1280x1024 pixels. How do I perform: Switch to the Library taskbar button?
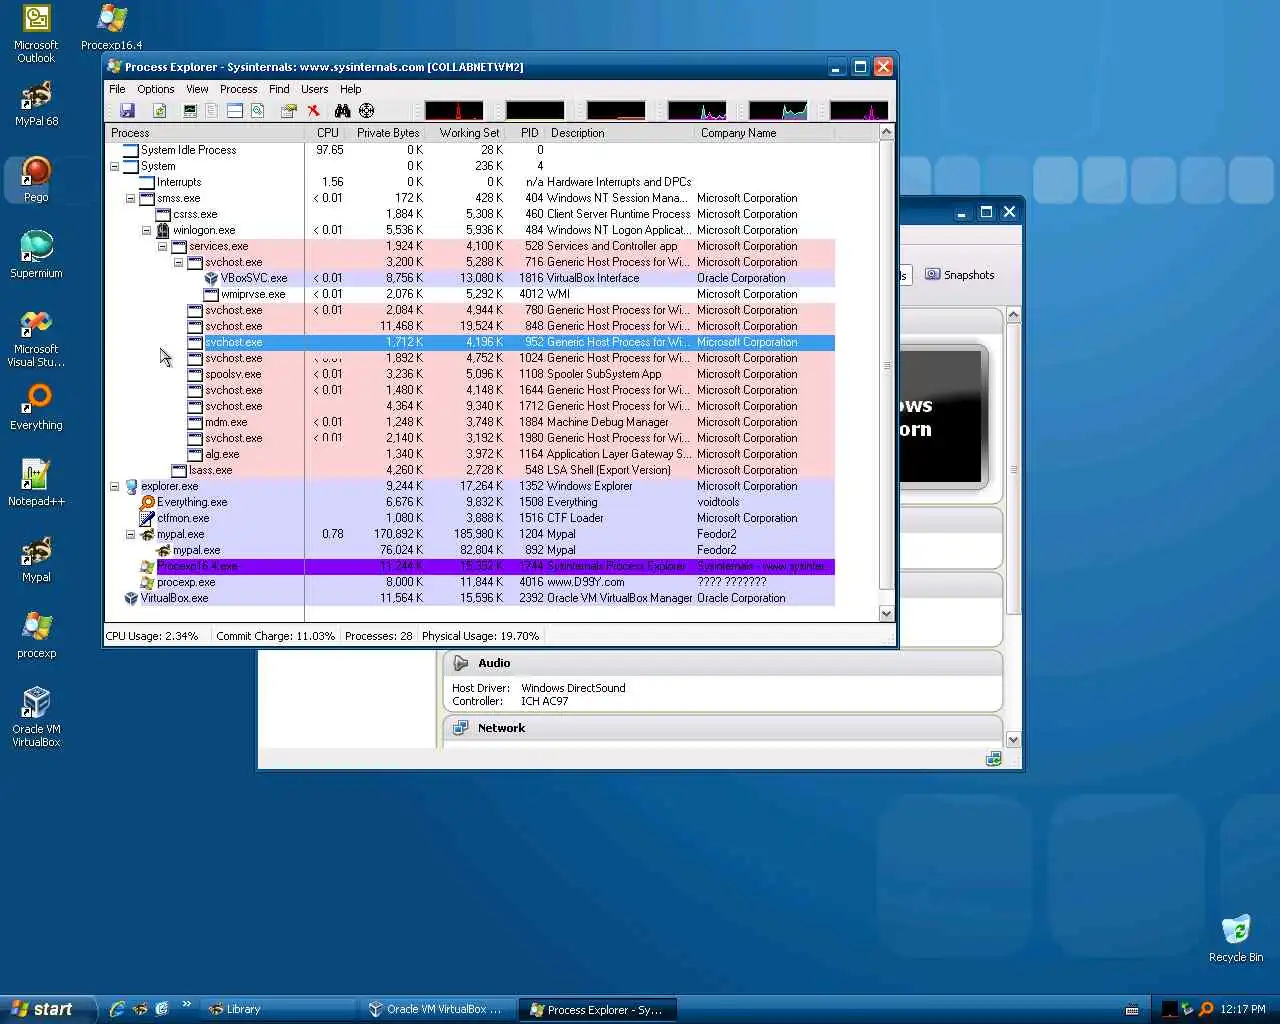pyautogui.click(x=278, y=1009)
